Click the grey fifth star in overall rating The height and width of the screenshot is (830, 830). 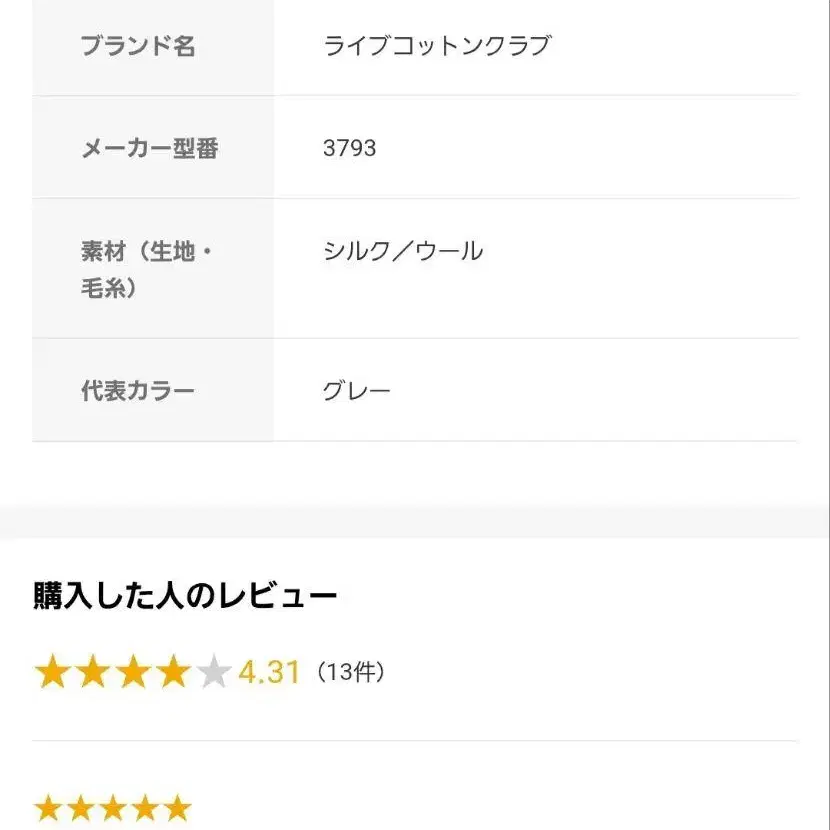214,673
